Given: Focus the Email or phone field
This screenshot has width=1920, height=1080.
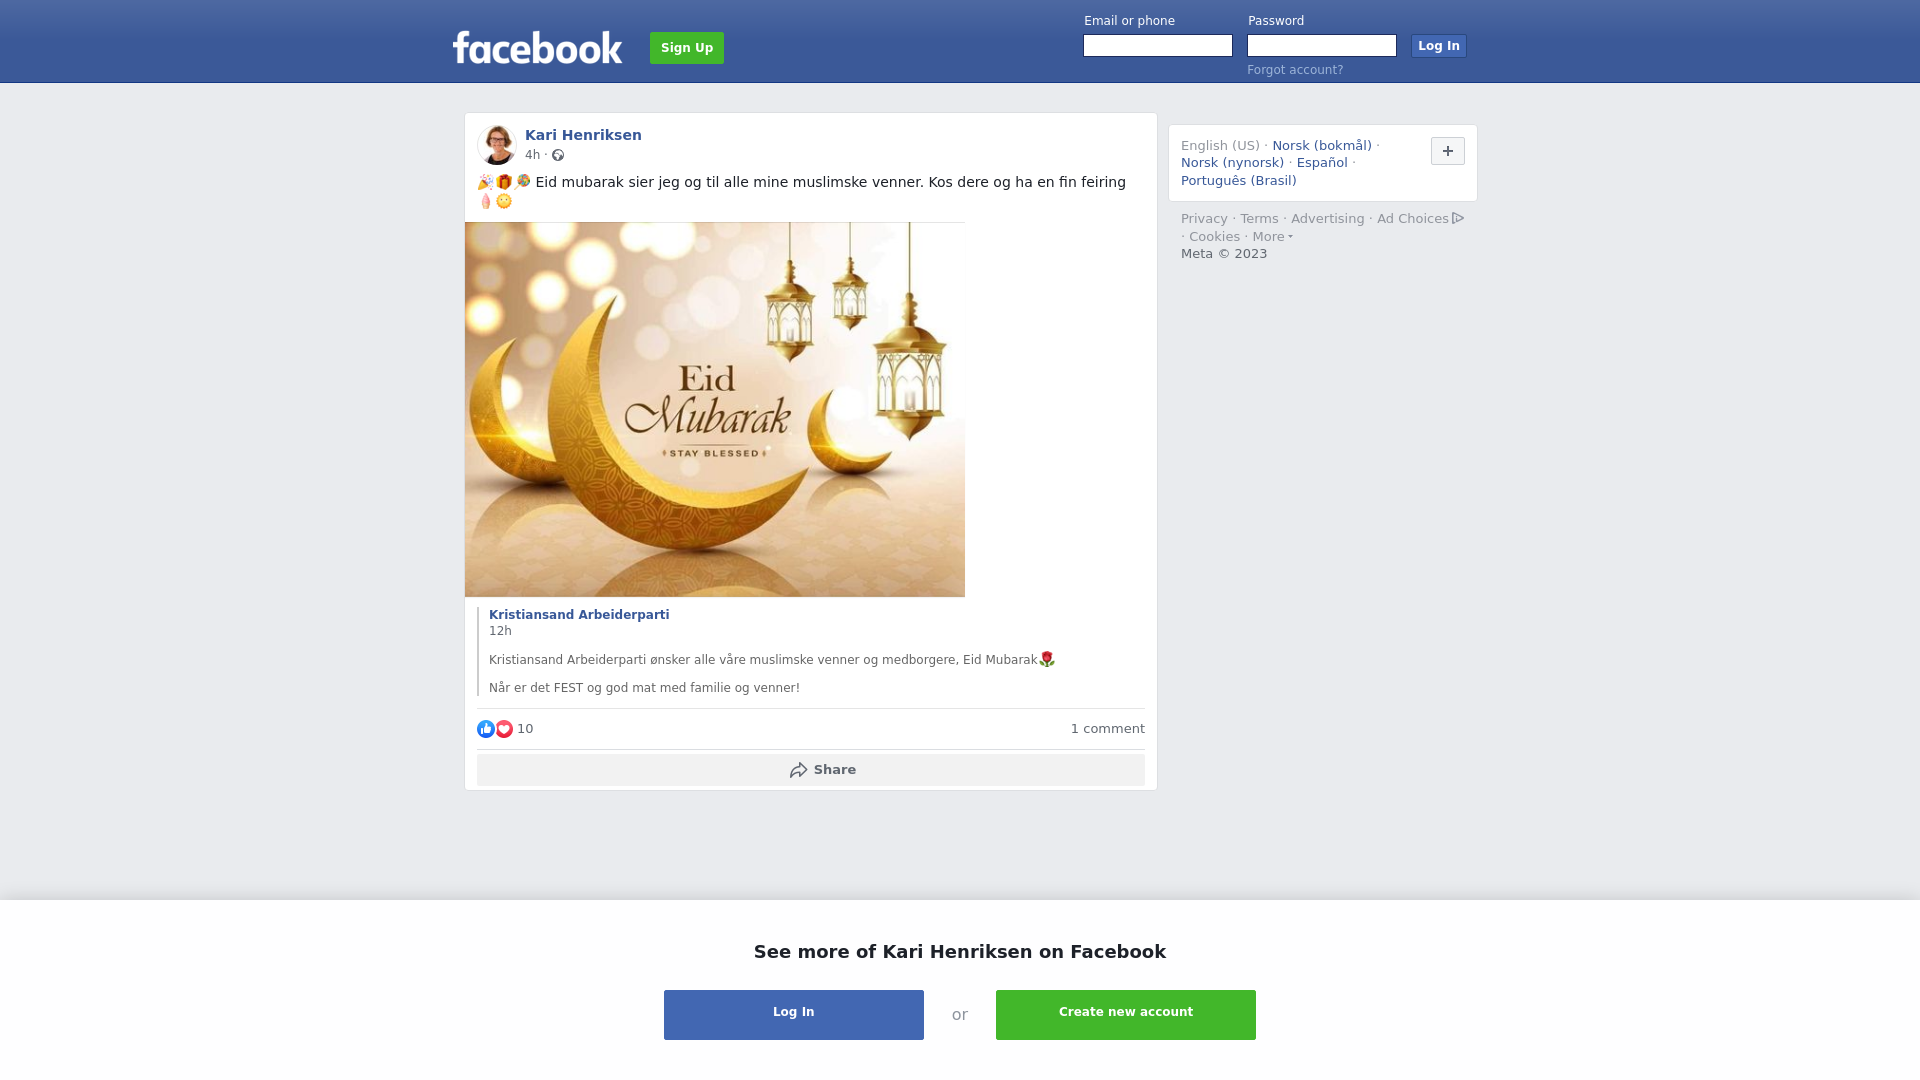Looking at the screenshot, I should tap(1158, 46).
